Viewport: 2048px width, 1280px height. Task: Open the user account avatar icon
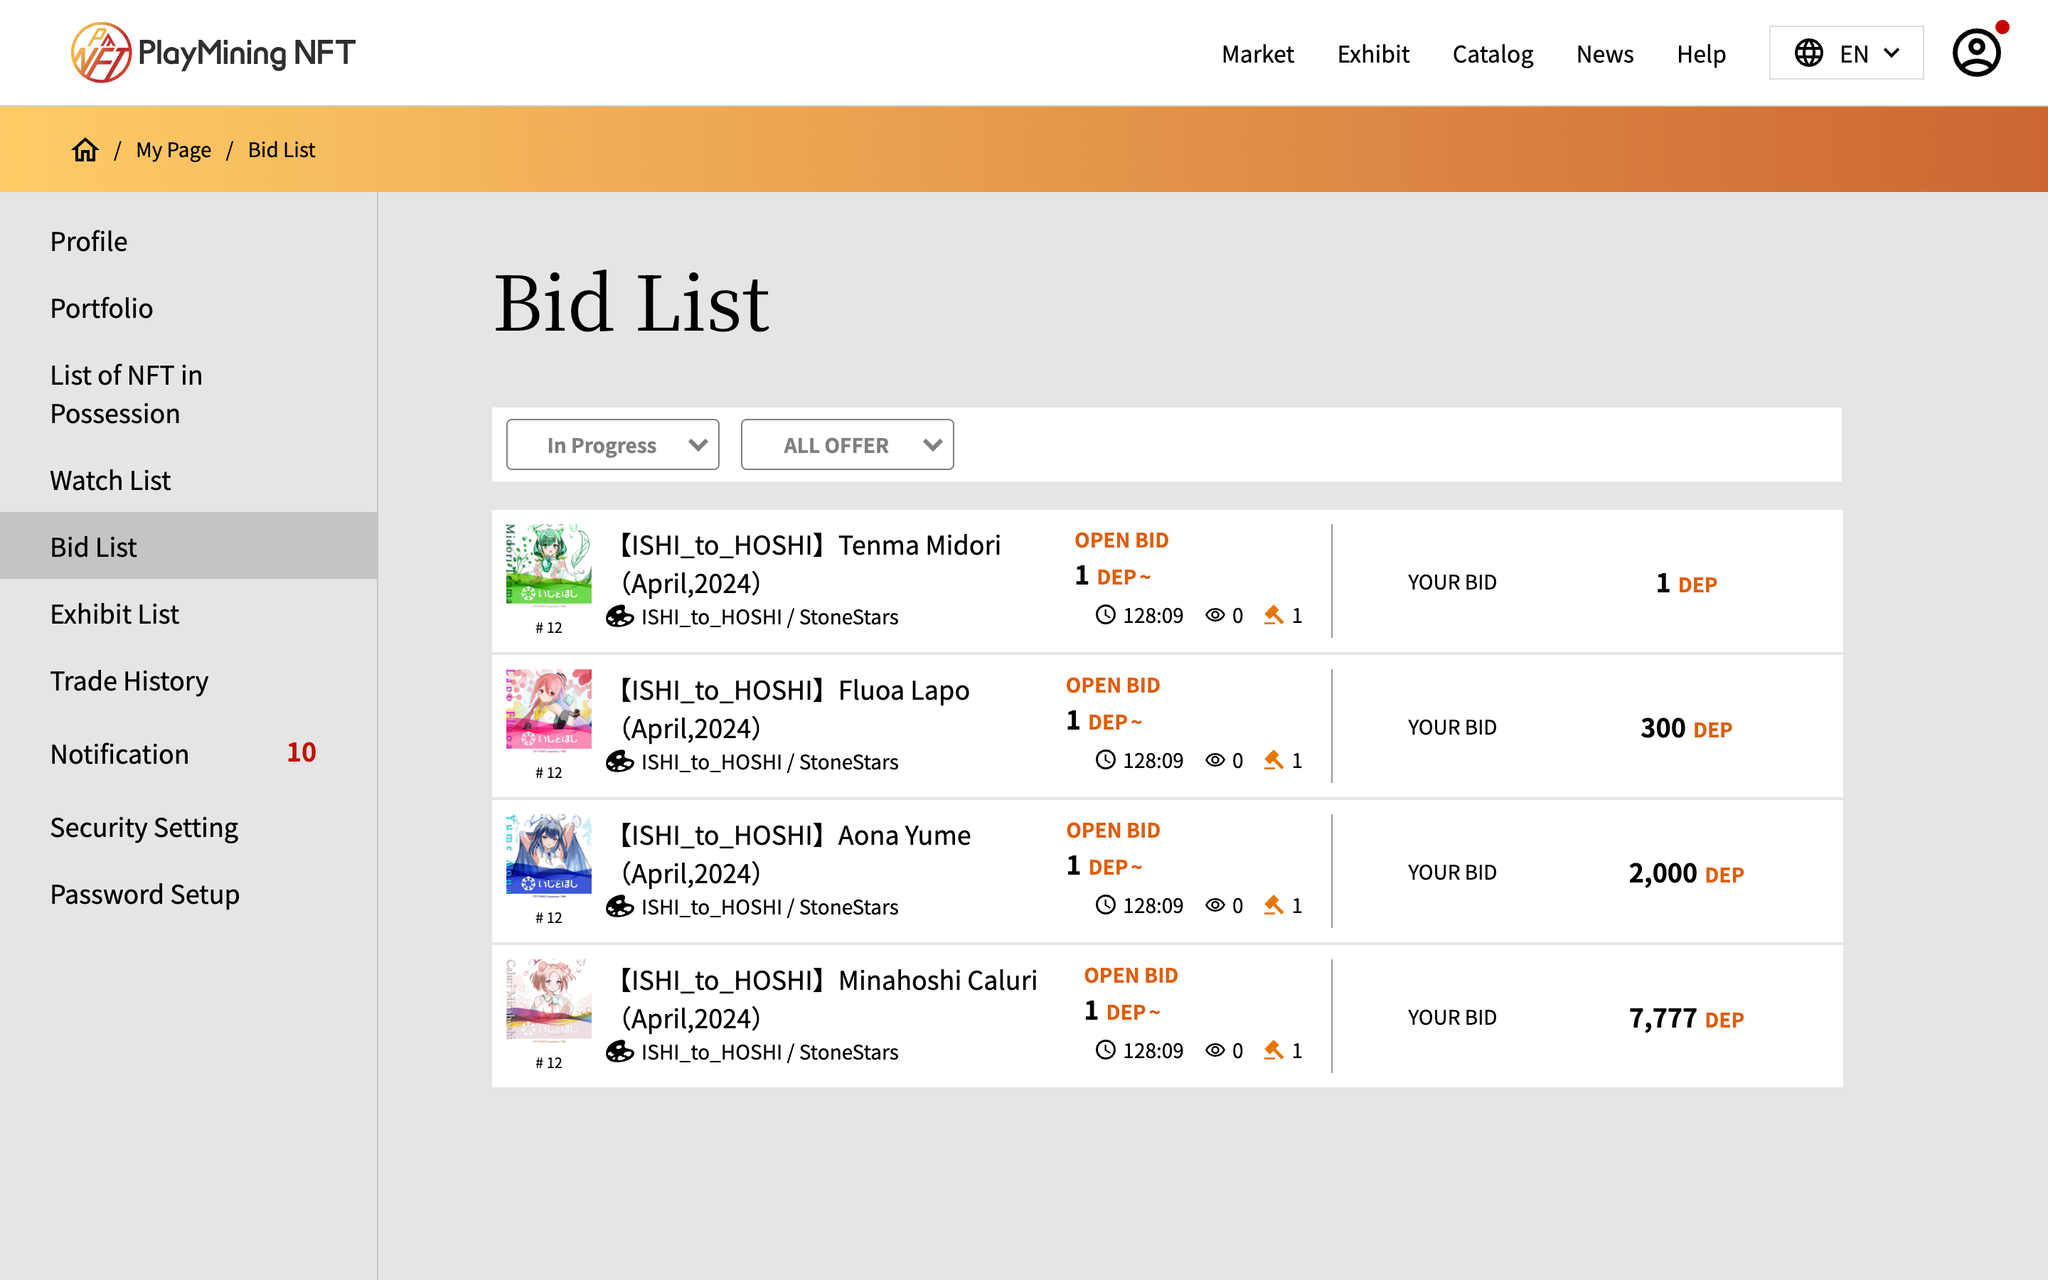pyautogui.click(x=1976, y=53)
